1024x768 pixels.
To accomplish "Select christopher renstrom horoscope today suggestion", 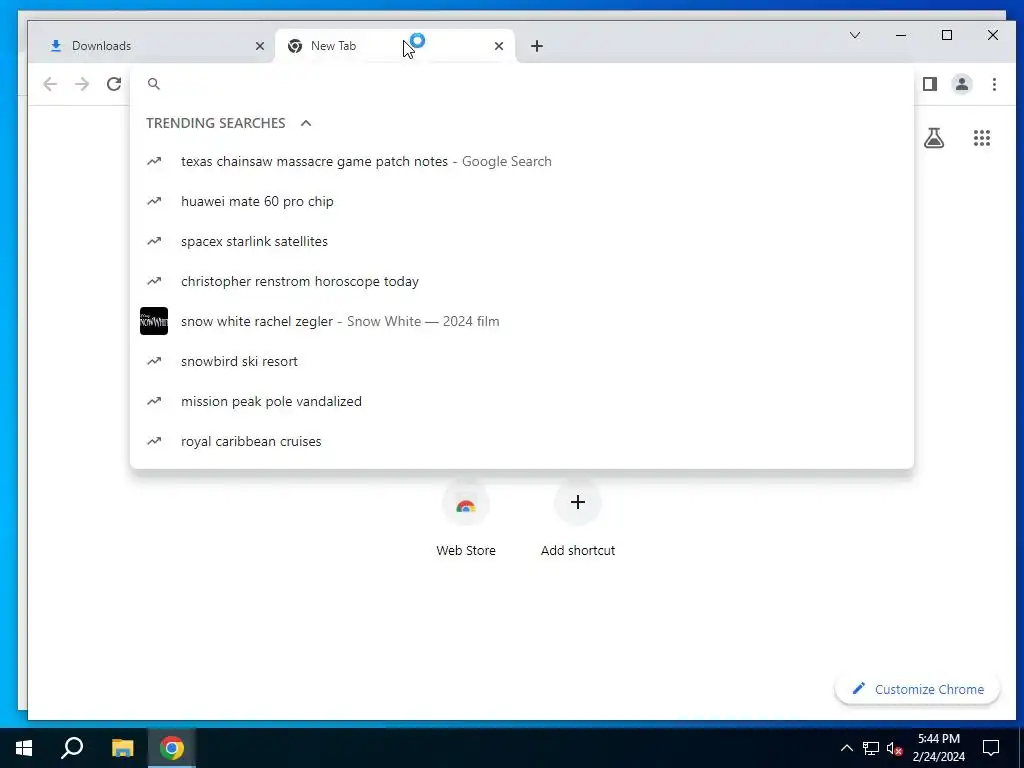I will click(x=522, y=281).
